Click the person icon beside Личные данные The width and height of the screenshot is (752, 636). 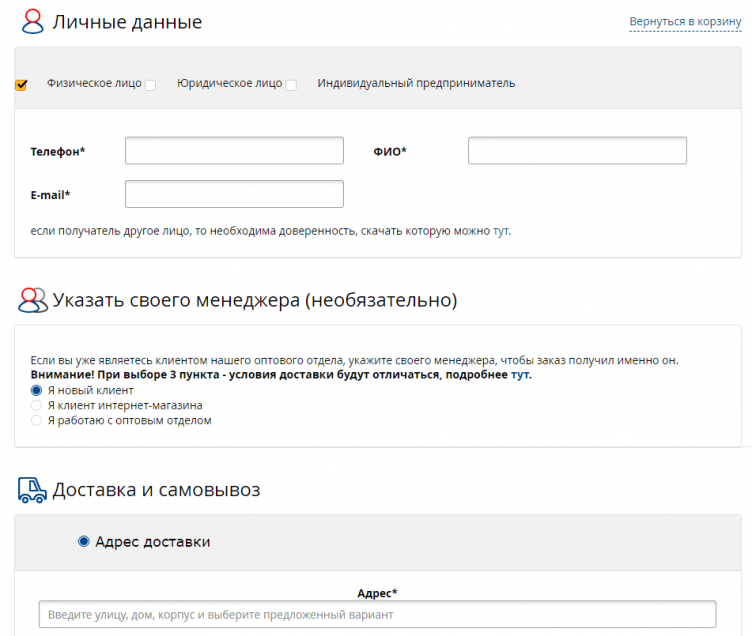(x=33, y=22)
